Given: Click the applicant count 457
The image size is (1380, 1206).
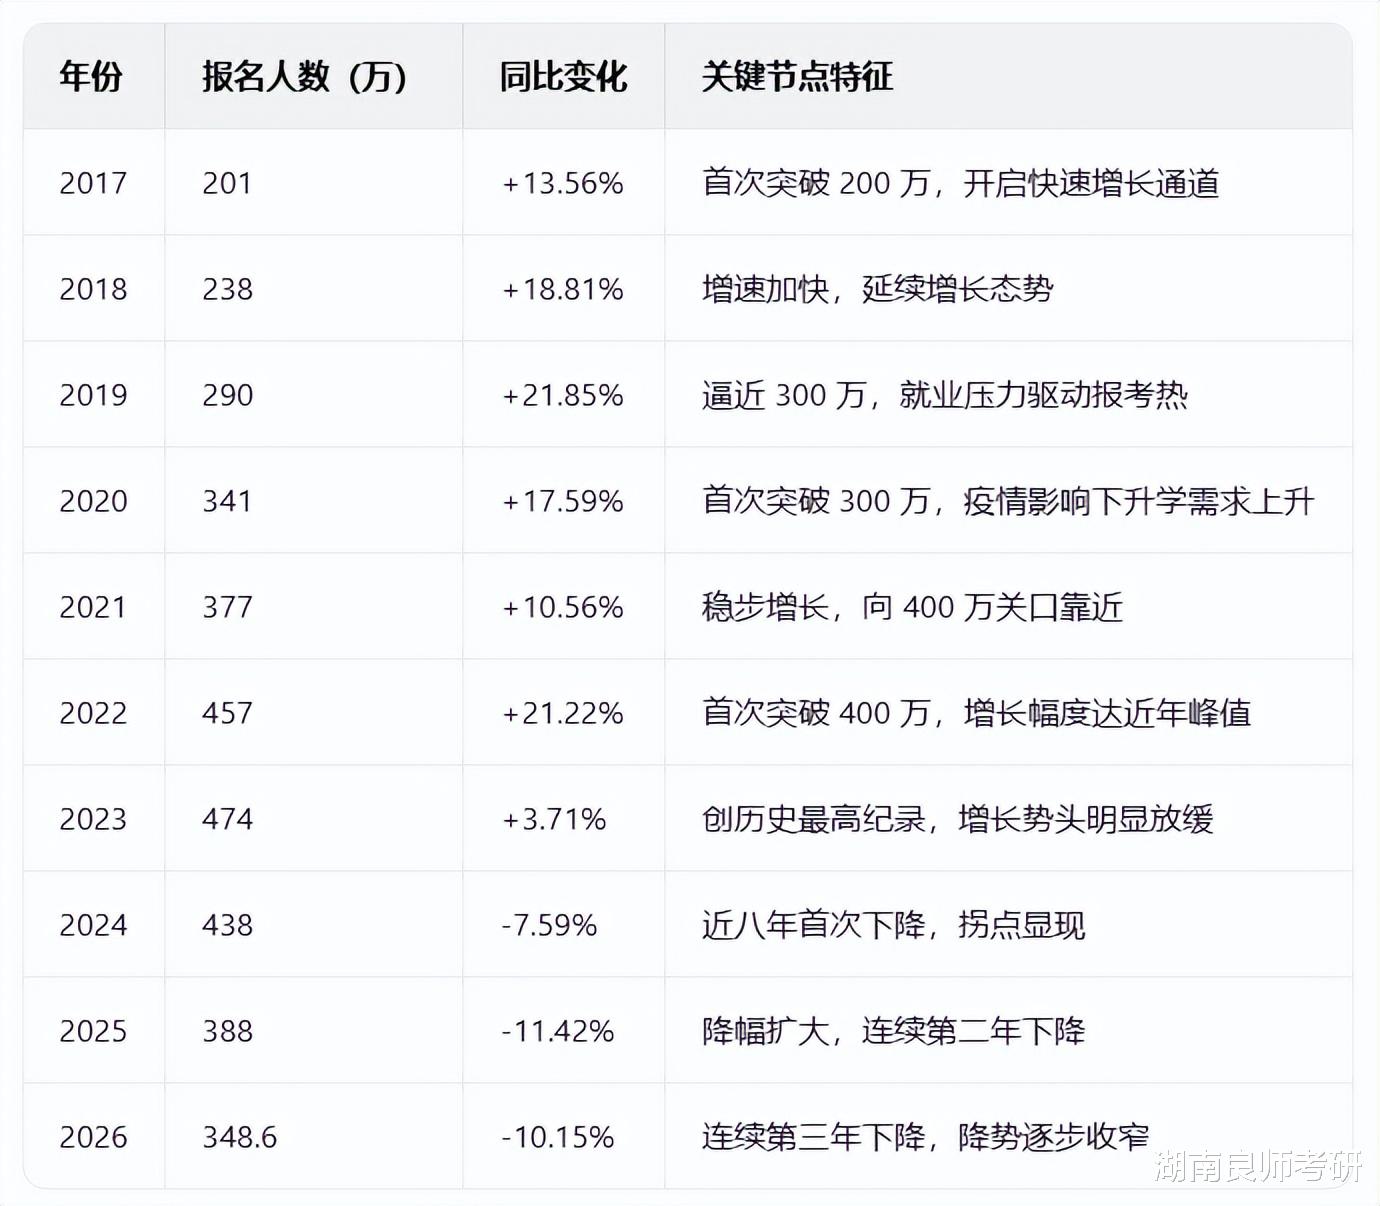Looking at the screenshot, I should tap(227, 713).
